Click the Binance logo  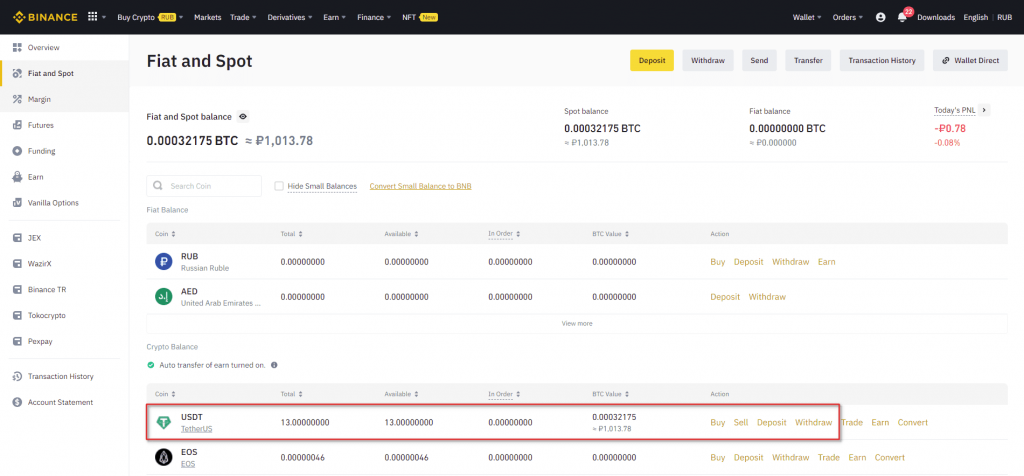coord(45,17)
